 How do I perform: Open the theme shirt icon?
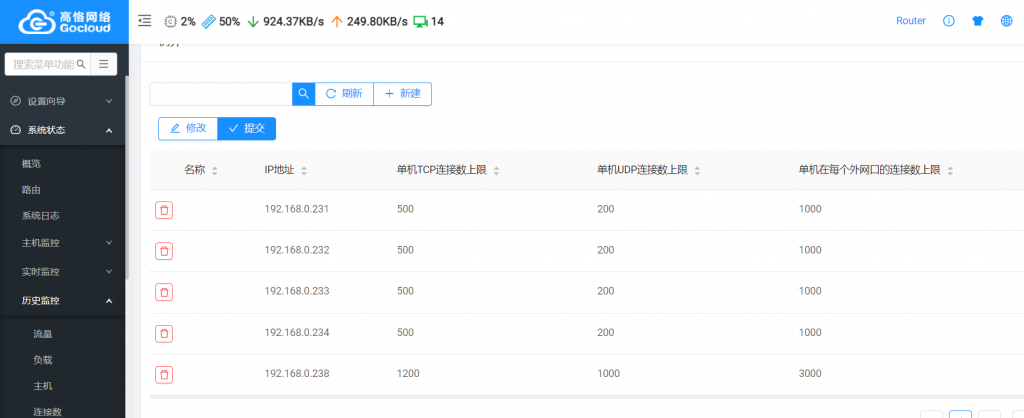pos(977,21)
